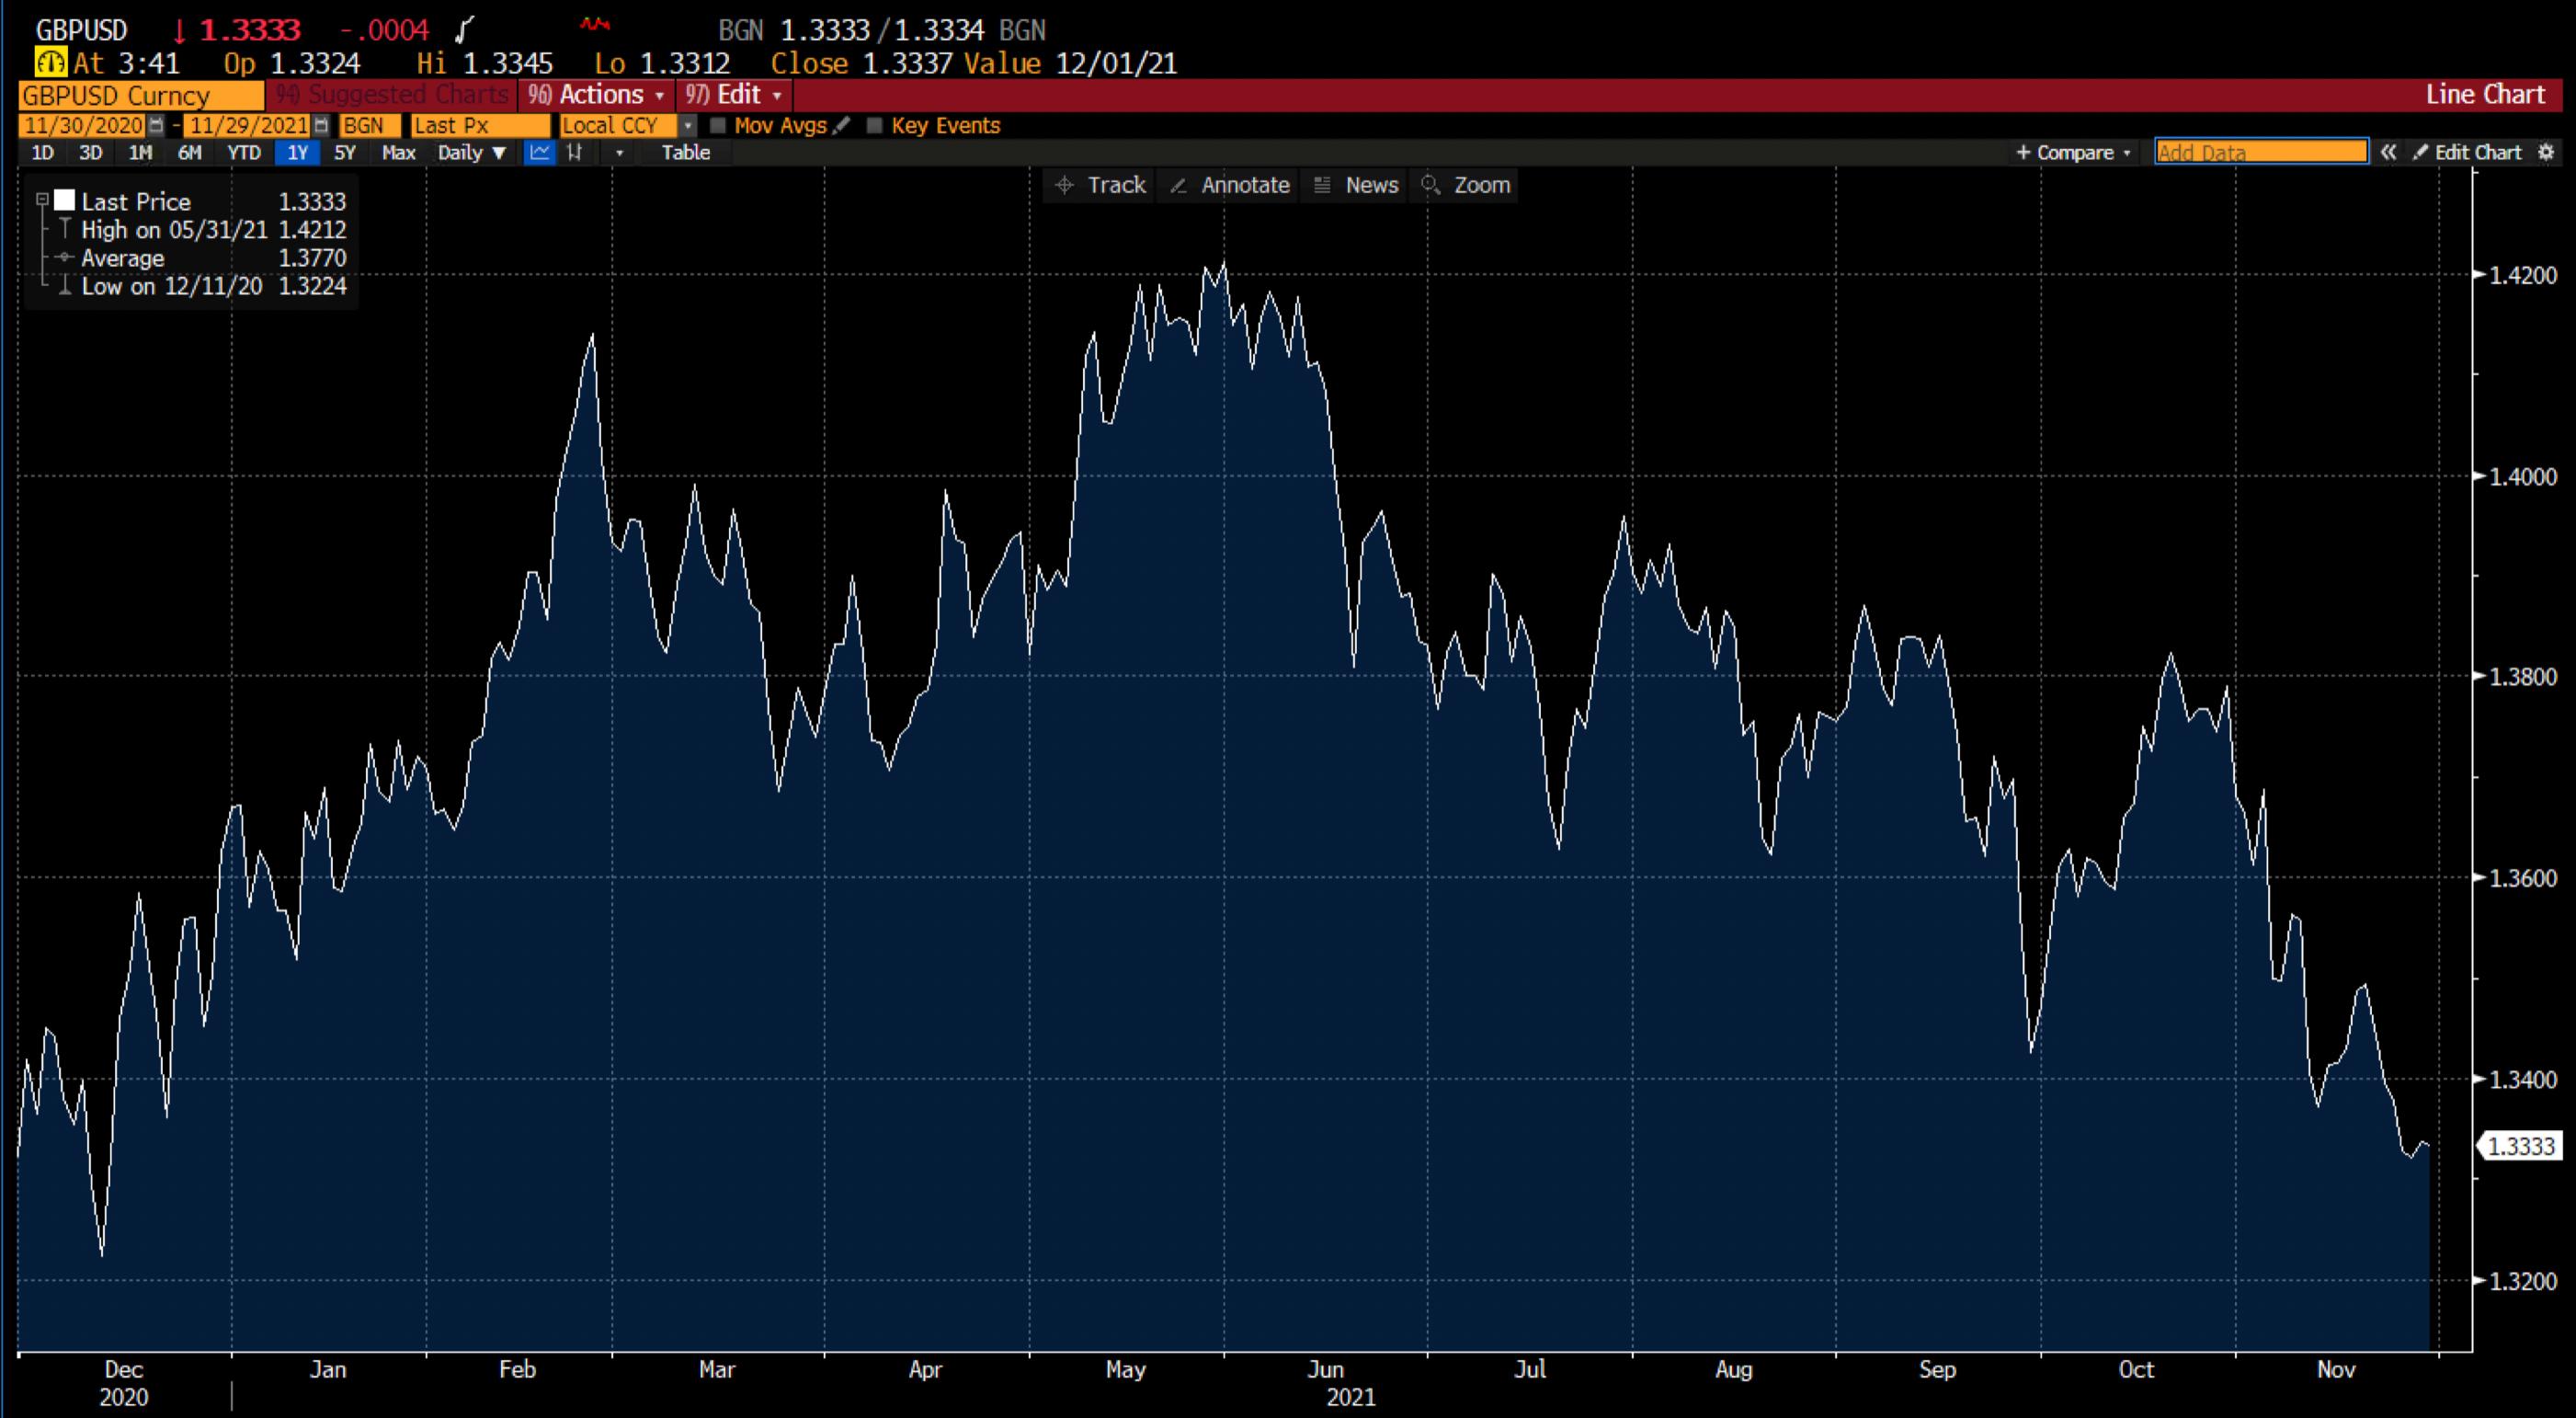Open the chart settings gear

click(2547, 152)
